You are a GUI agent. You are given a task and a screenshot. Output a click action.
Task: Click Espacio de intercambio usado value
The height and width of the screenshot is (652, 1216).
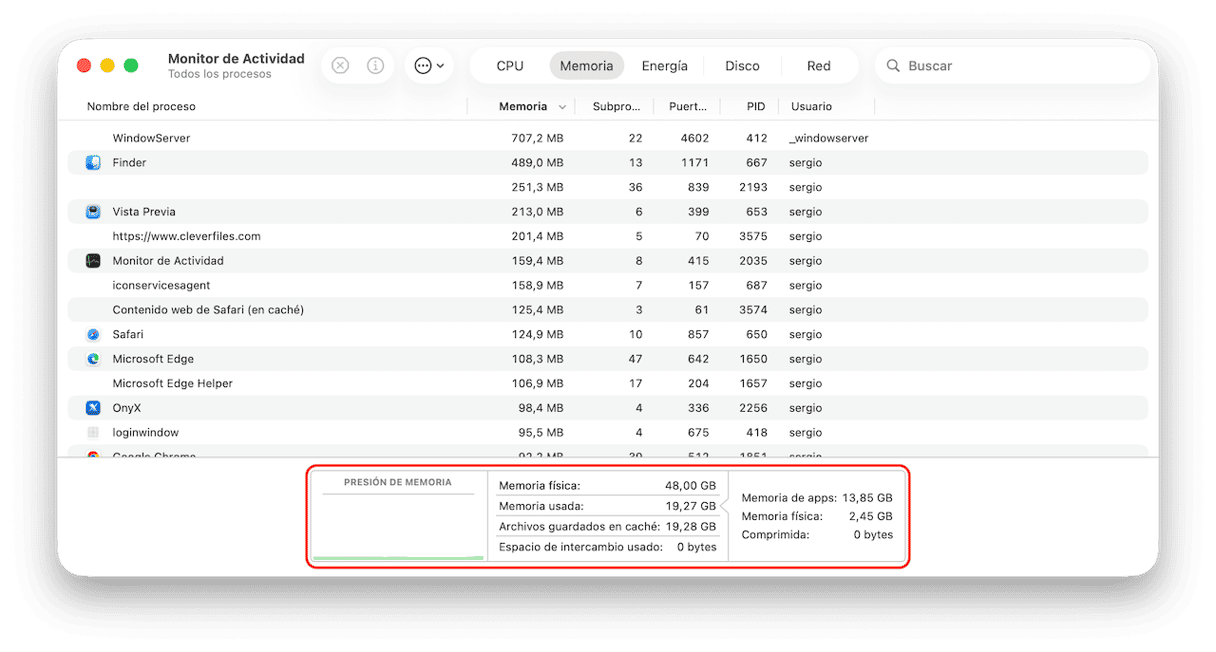pyautogui.click(x=697, y=547)
